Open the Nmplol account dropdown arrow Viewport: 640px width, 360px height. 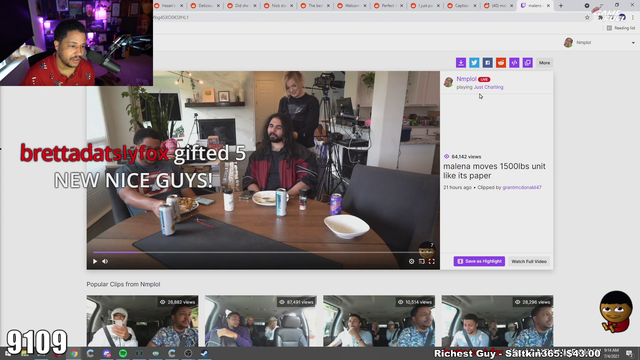coord(633,42)
